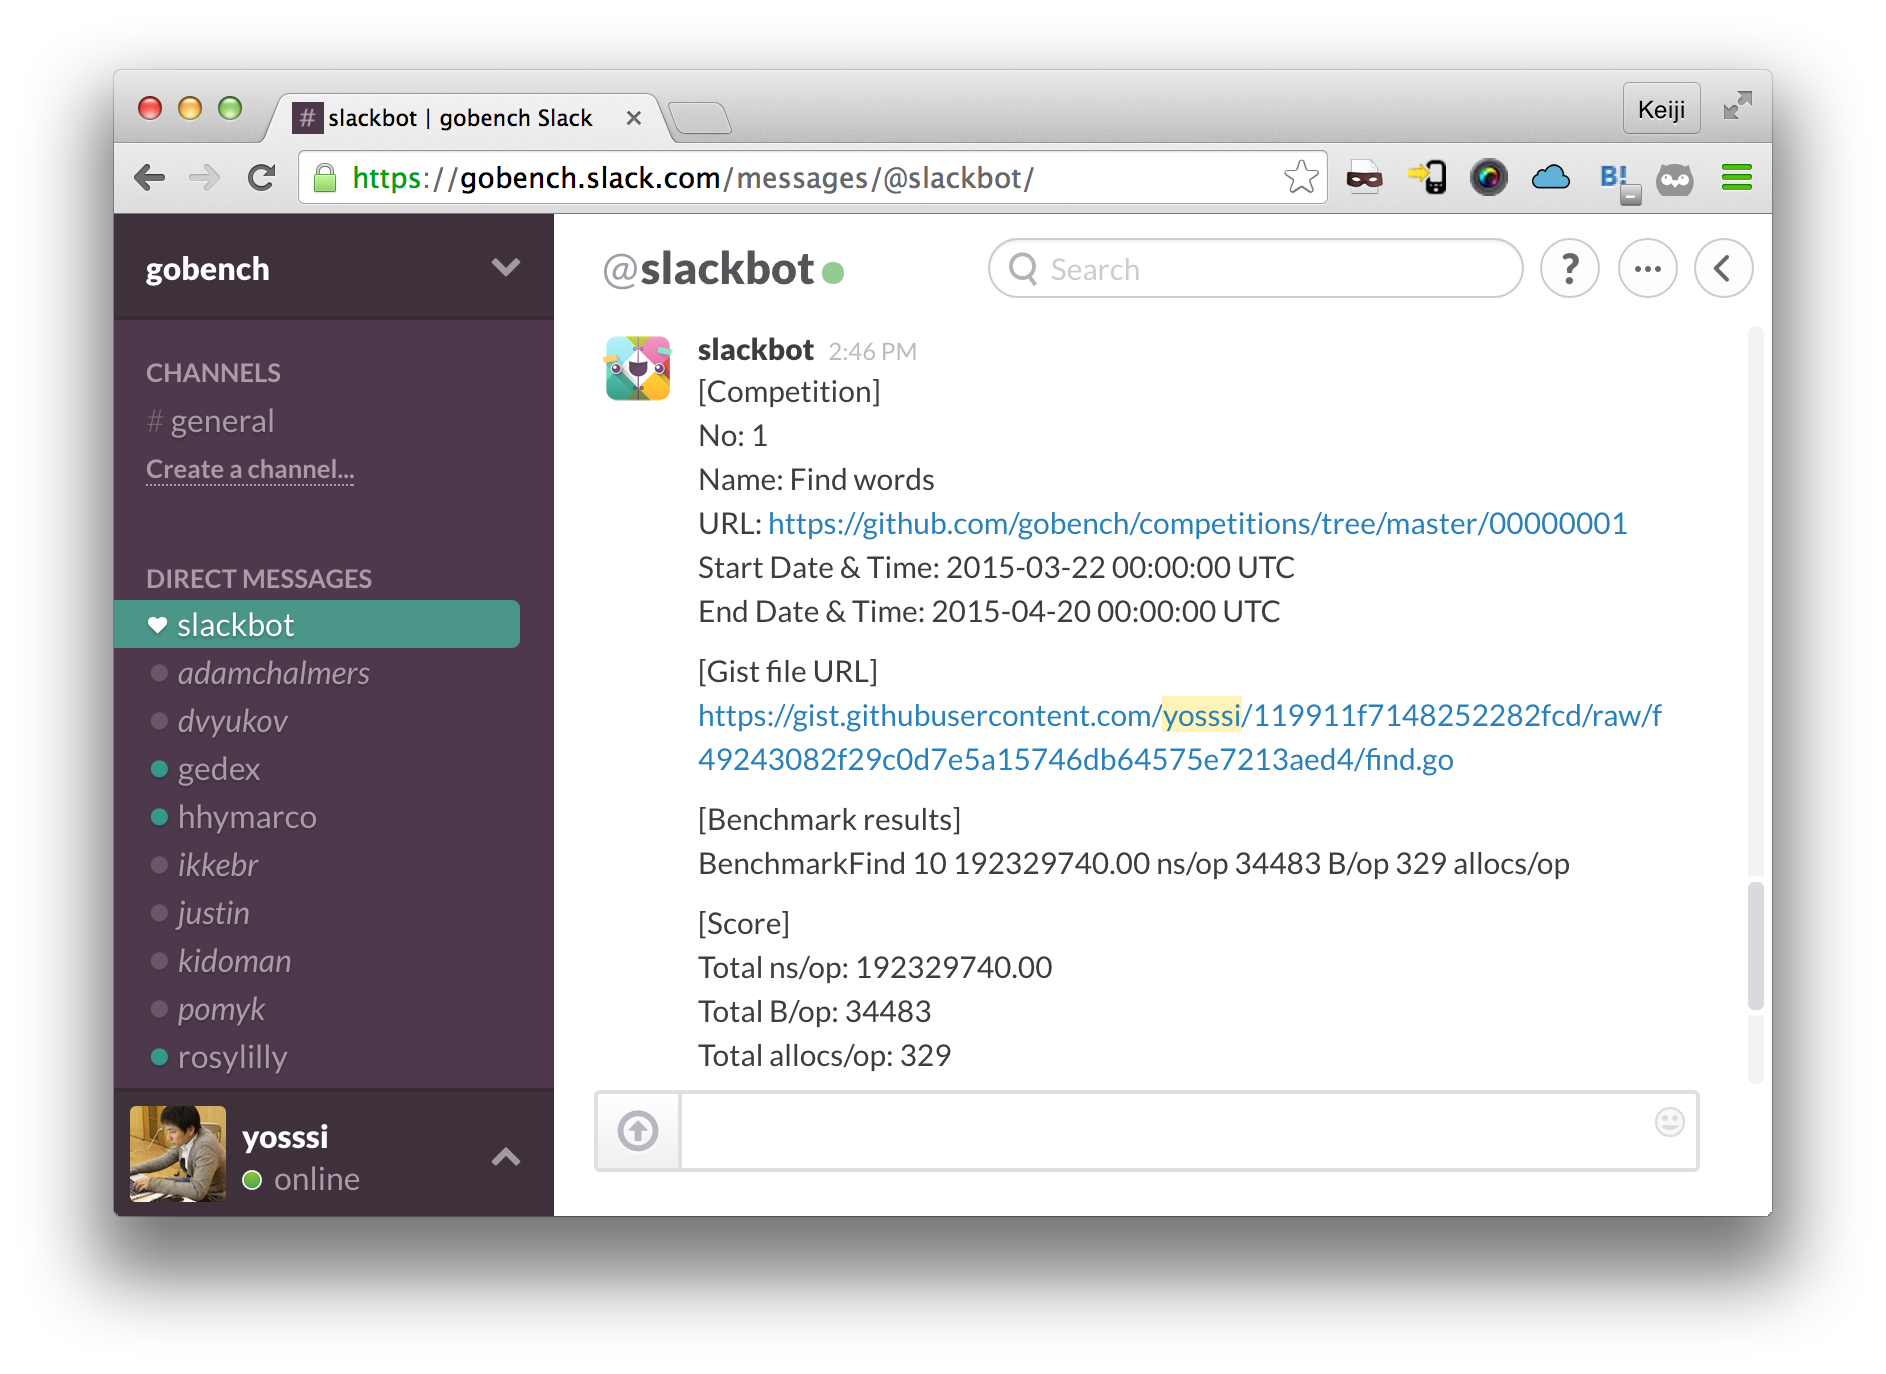Click the send-to-phone extension icon
The width and height of the screenshot is (1886, 1374).
coord(1427,178)
